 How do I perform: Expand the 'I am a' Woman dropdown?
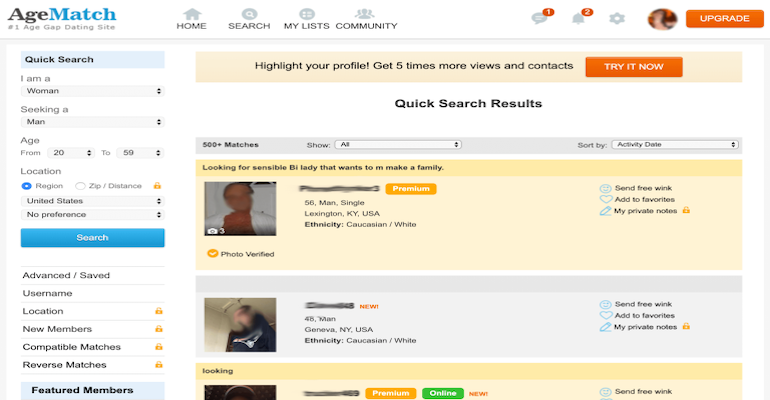(92, 91)
